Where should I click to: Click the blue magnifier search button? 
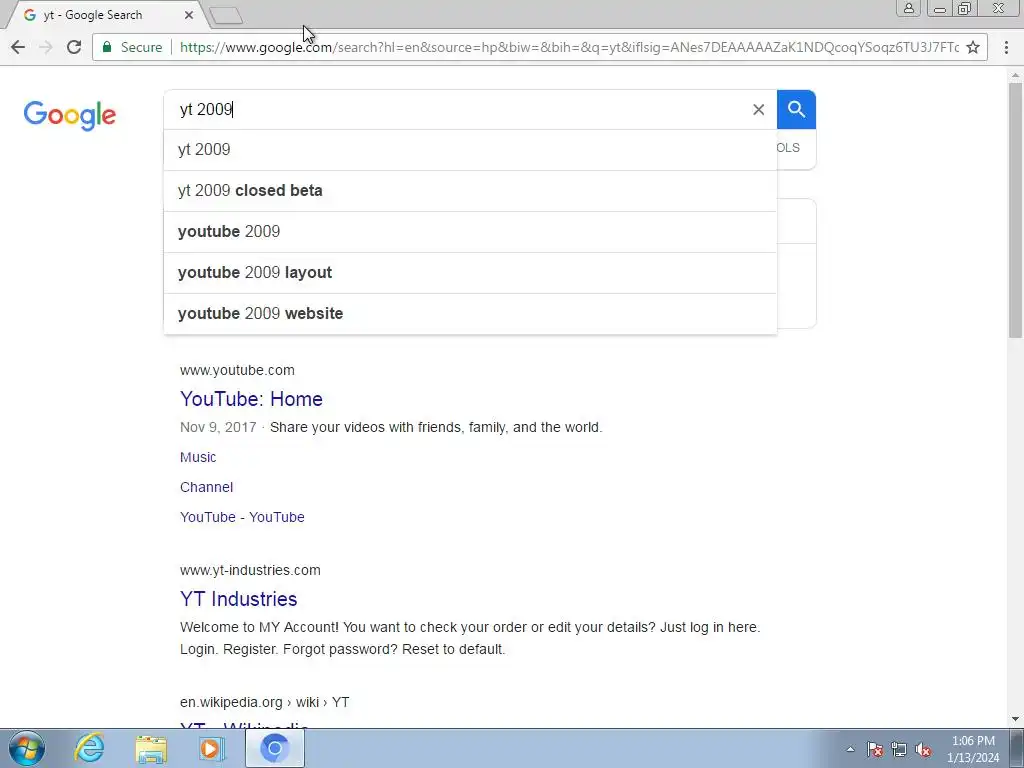coord(796,110)
